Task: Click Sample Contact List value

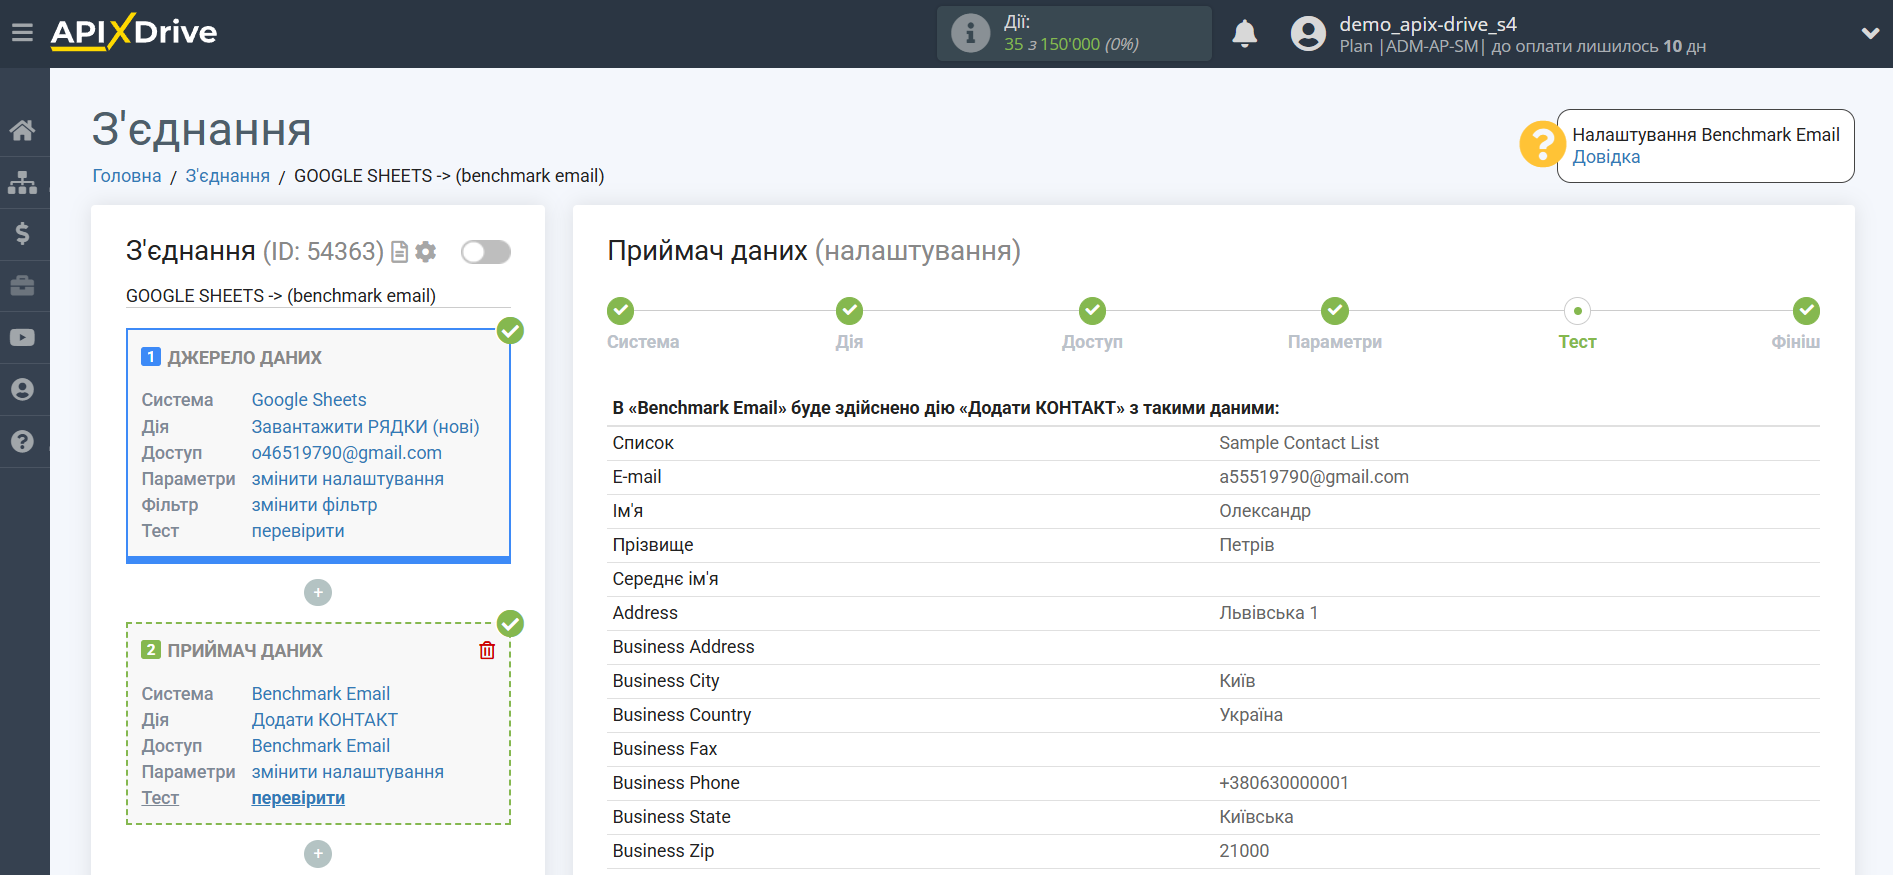Action: (1299, 443)
